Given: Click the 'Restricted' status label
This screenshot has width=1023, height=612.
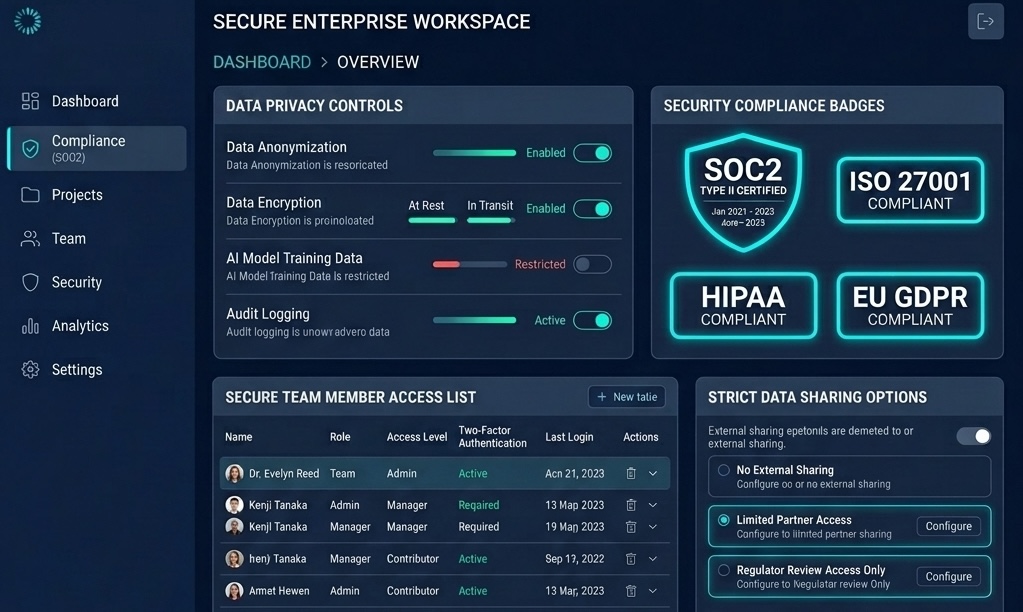Looking at the screenshot, I should 540,264.
